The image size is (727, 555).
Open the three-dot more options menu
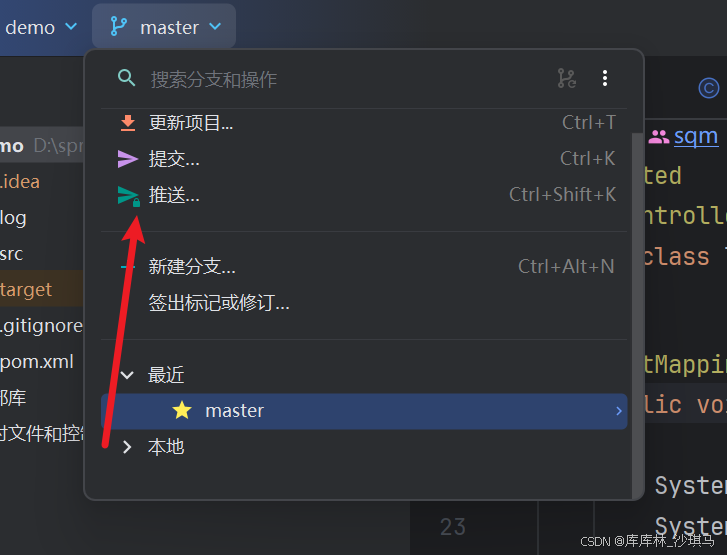tap(605, 78)
